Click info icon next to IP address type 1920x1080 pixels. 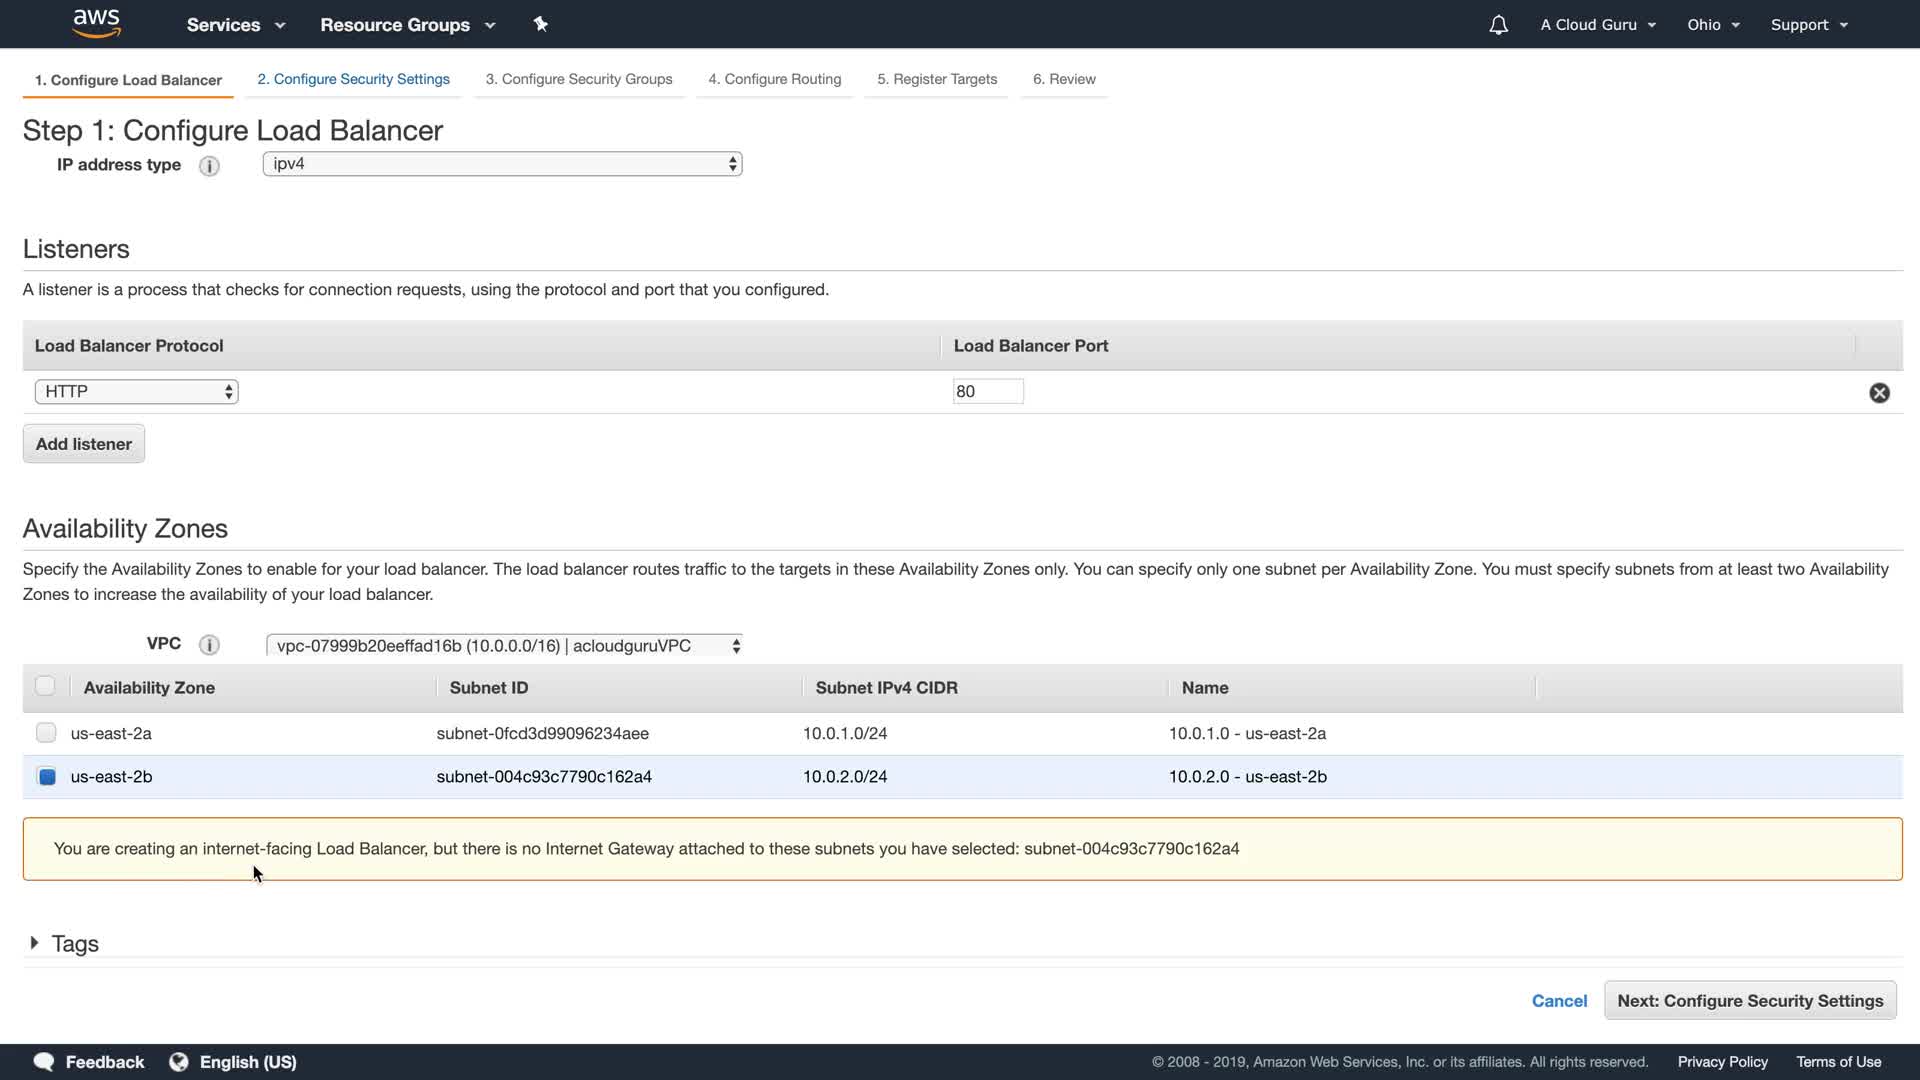[x=209, y=166]
